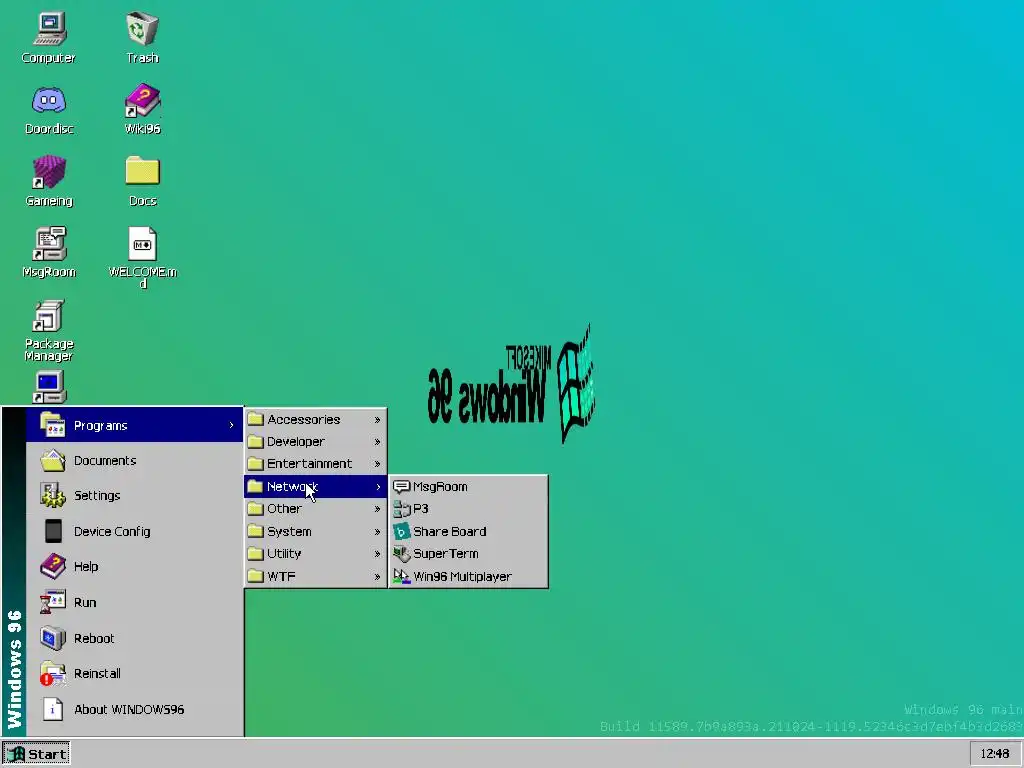Screen dimensions: 1024x768
Task: Click the partly hidden monitor shortcut icon
Action: [49, 387]
